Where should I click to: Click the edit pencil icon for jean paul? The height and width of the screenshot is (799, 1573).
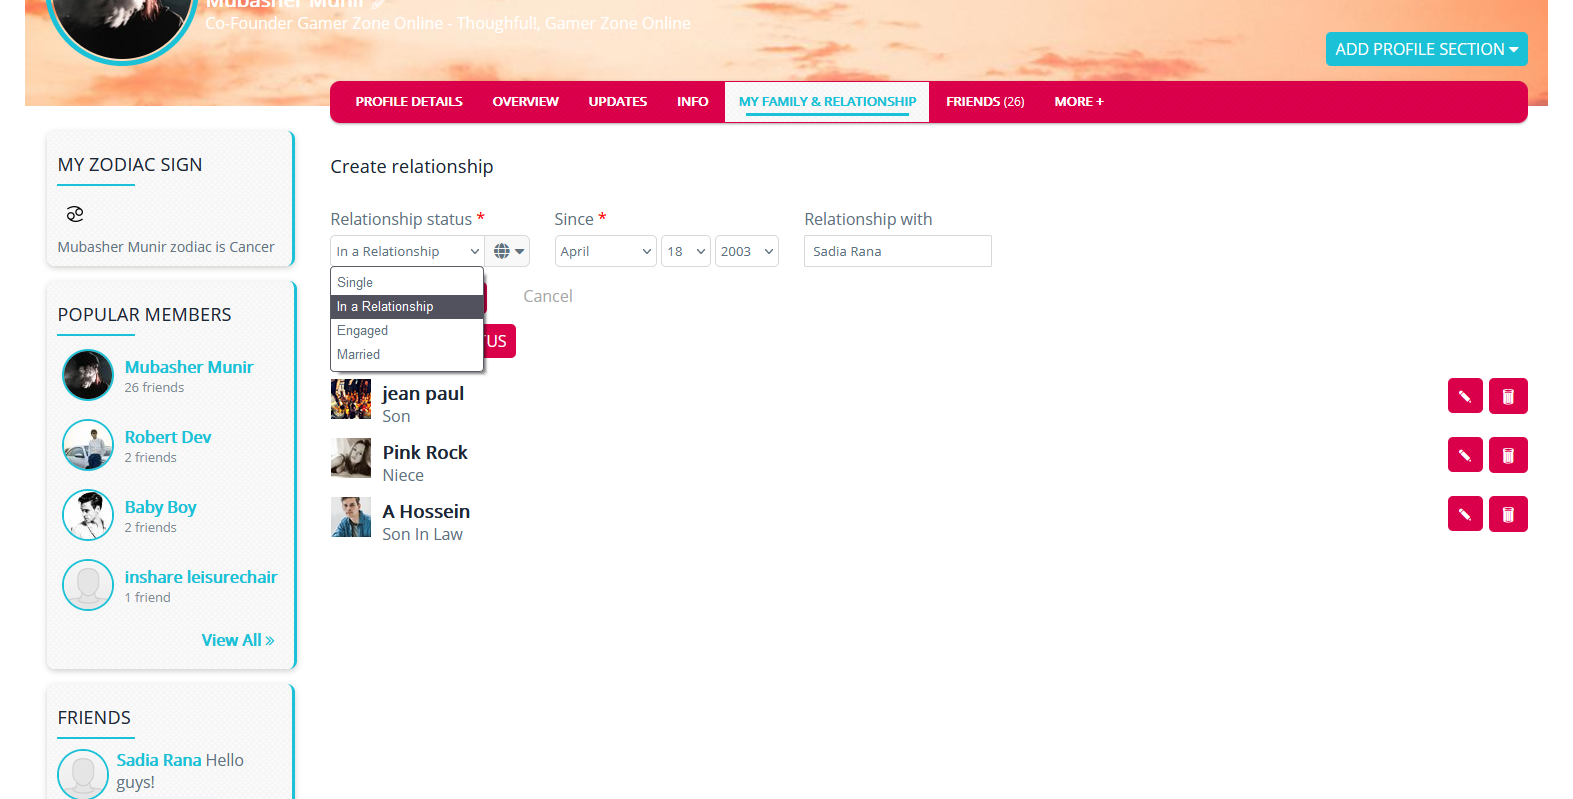click(1464, 396)
